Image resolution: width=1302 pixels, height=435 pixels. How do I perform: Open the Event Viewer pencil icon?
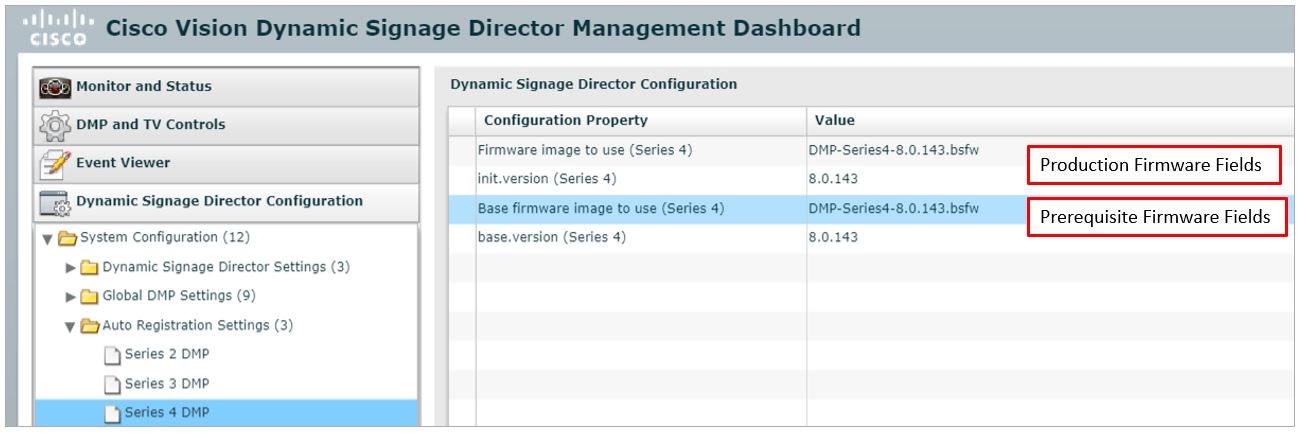[54, 163]
